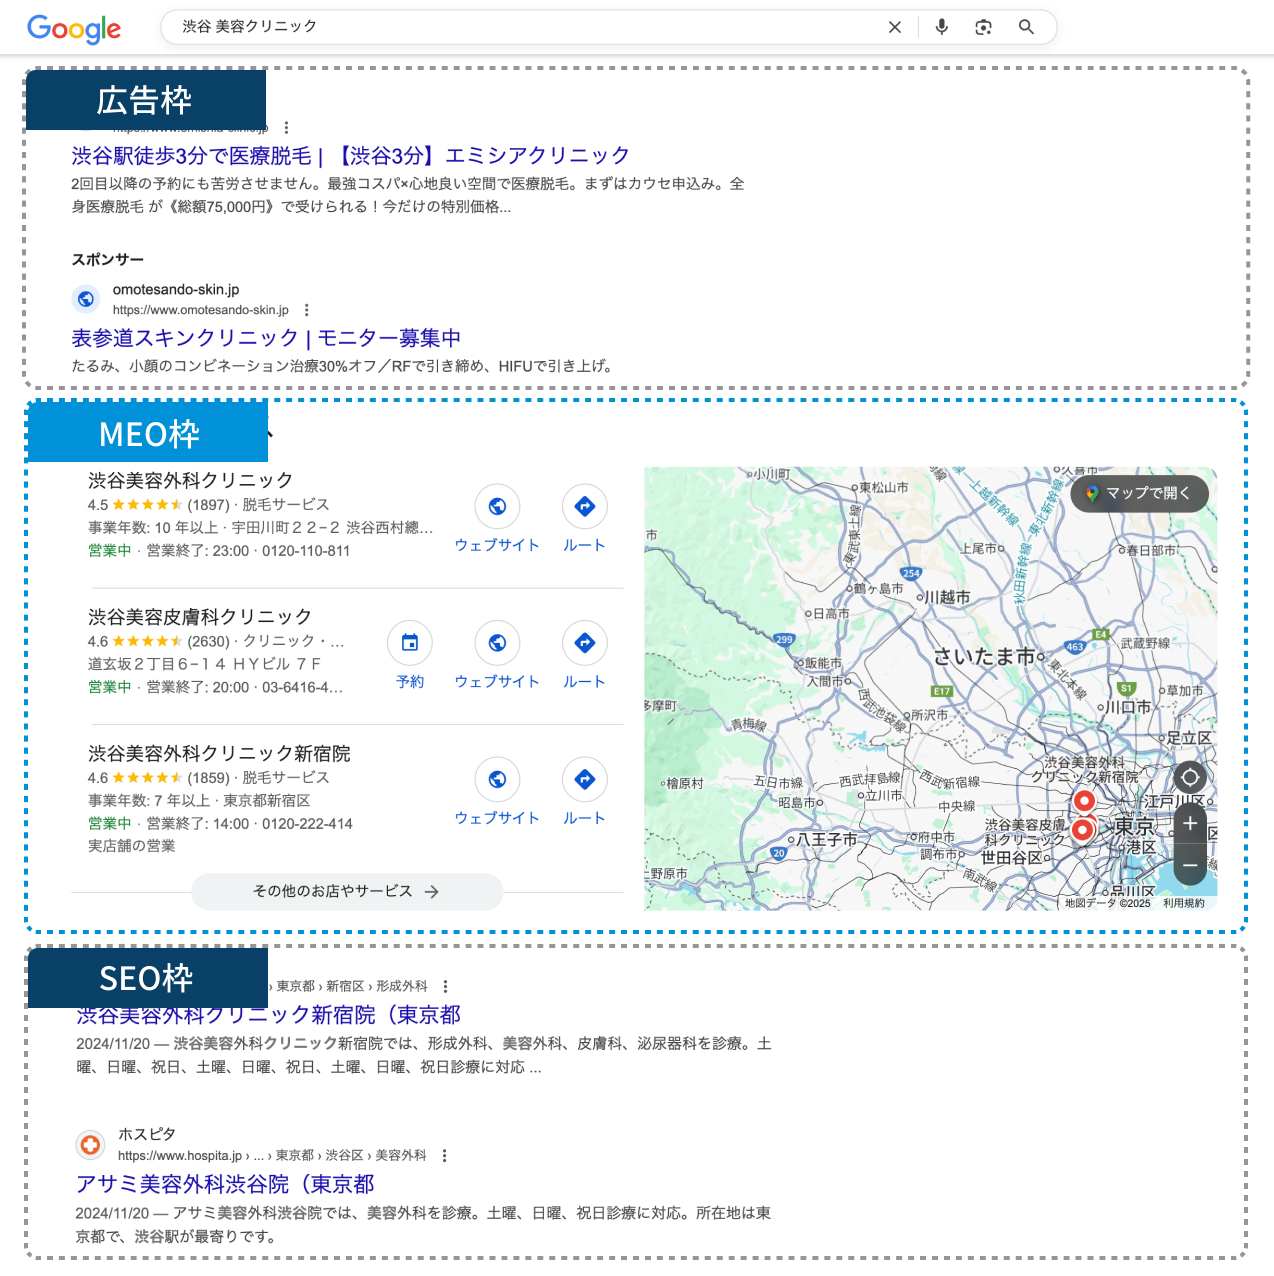Click the magnifying glass search button
The width and height of the screenshot is (1274, 1276).
tap(1026, 27)
